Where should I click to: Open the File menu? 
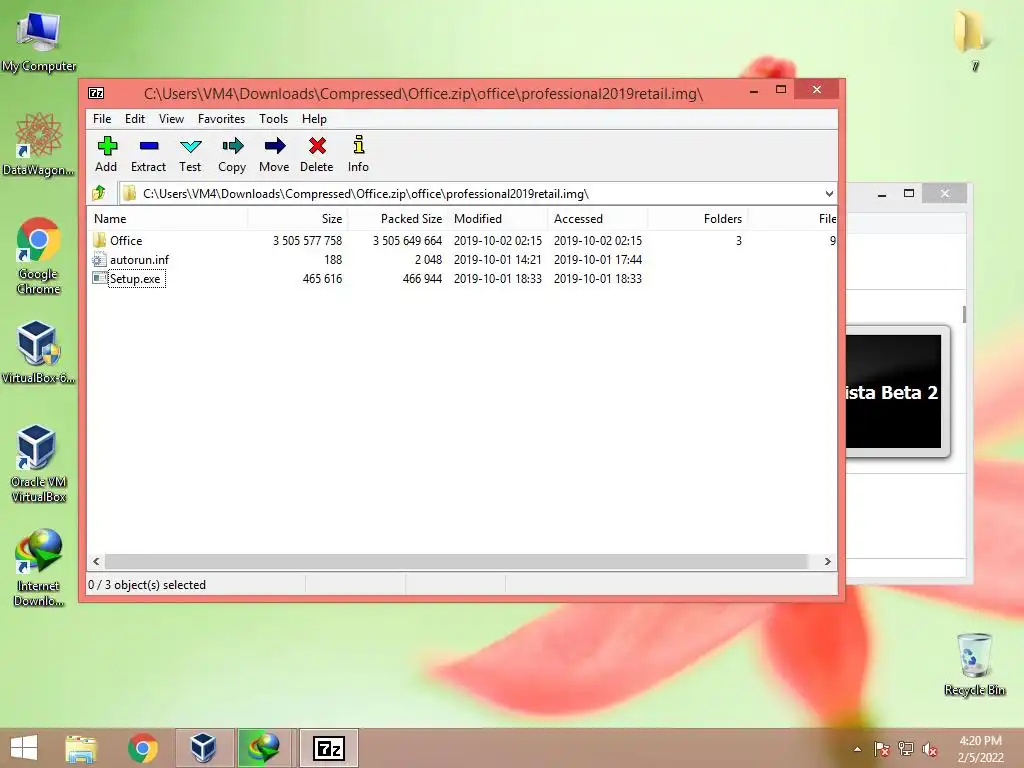[102, 119]
